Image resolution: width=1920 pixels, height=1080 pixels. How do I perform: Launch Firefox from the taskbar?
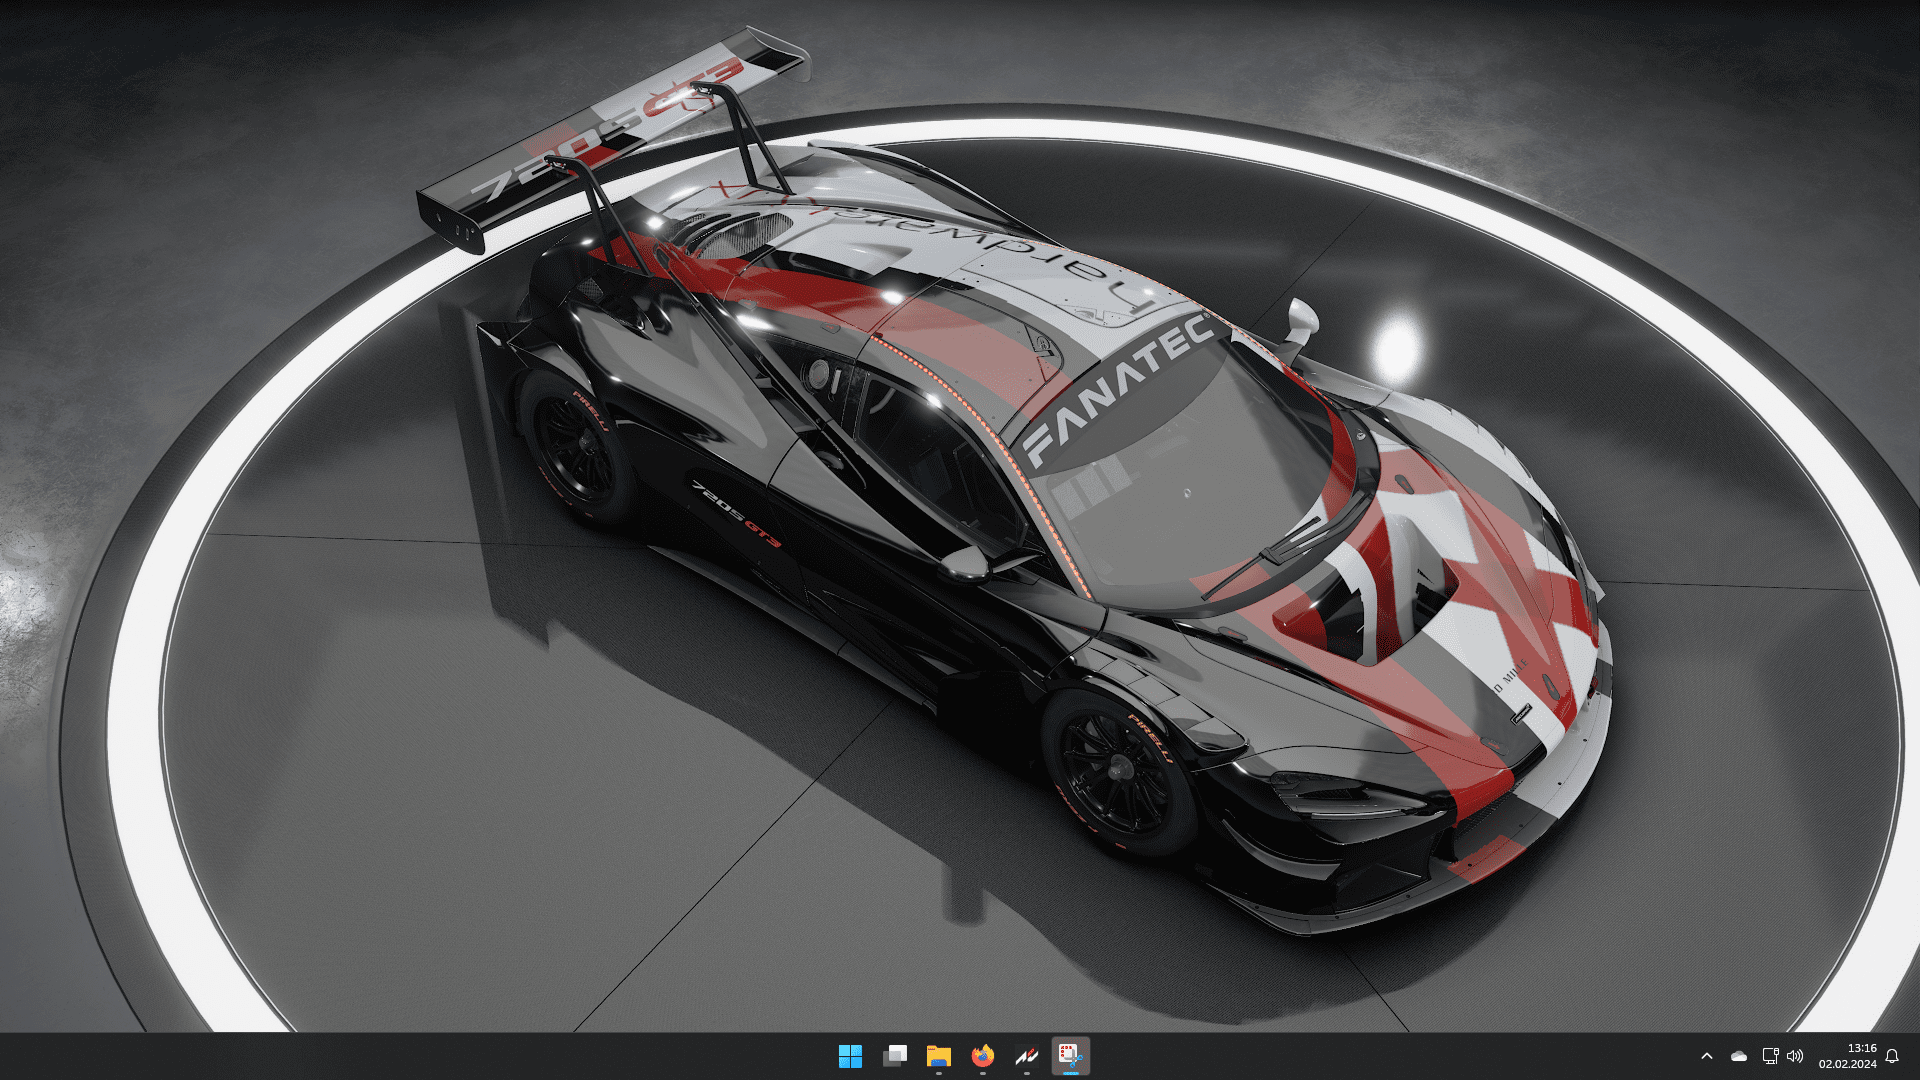click(x=983, y=1056)
